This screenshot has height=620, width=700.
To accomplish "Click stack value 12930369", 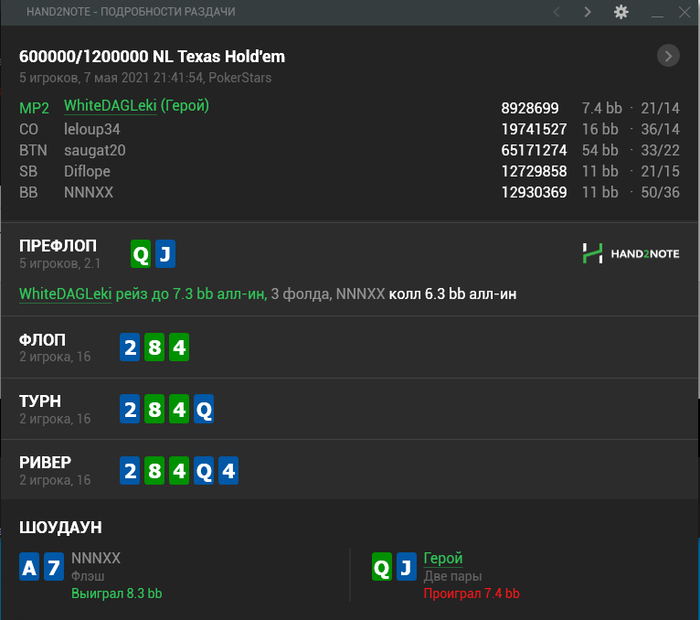I will (534, 192).
